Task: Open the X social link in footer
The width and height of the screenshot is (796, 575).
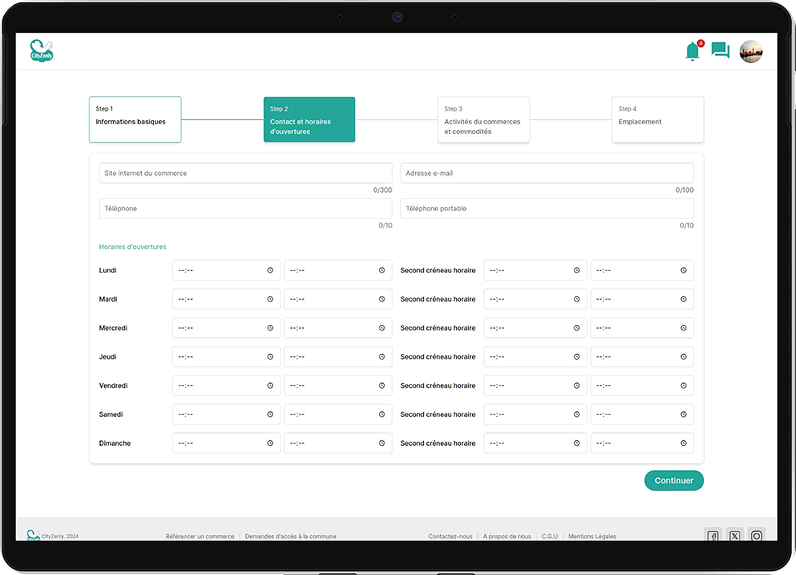Action: 735,536
